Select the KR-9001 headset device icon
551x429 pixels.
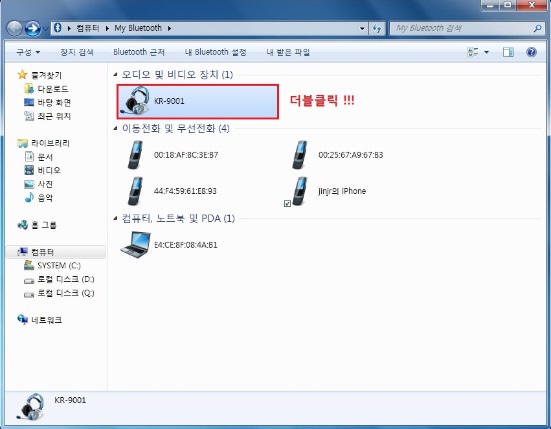point(135,101)
